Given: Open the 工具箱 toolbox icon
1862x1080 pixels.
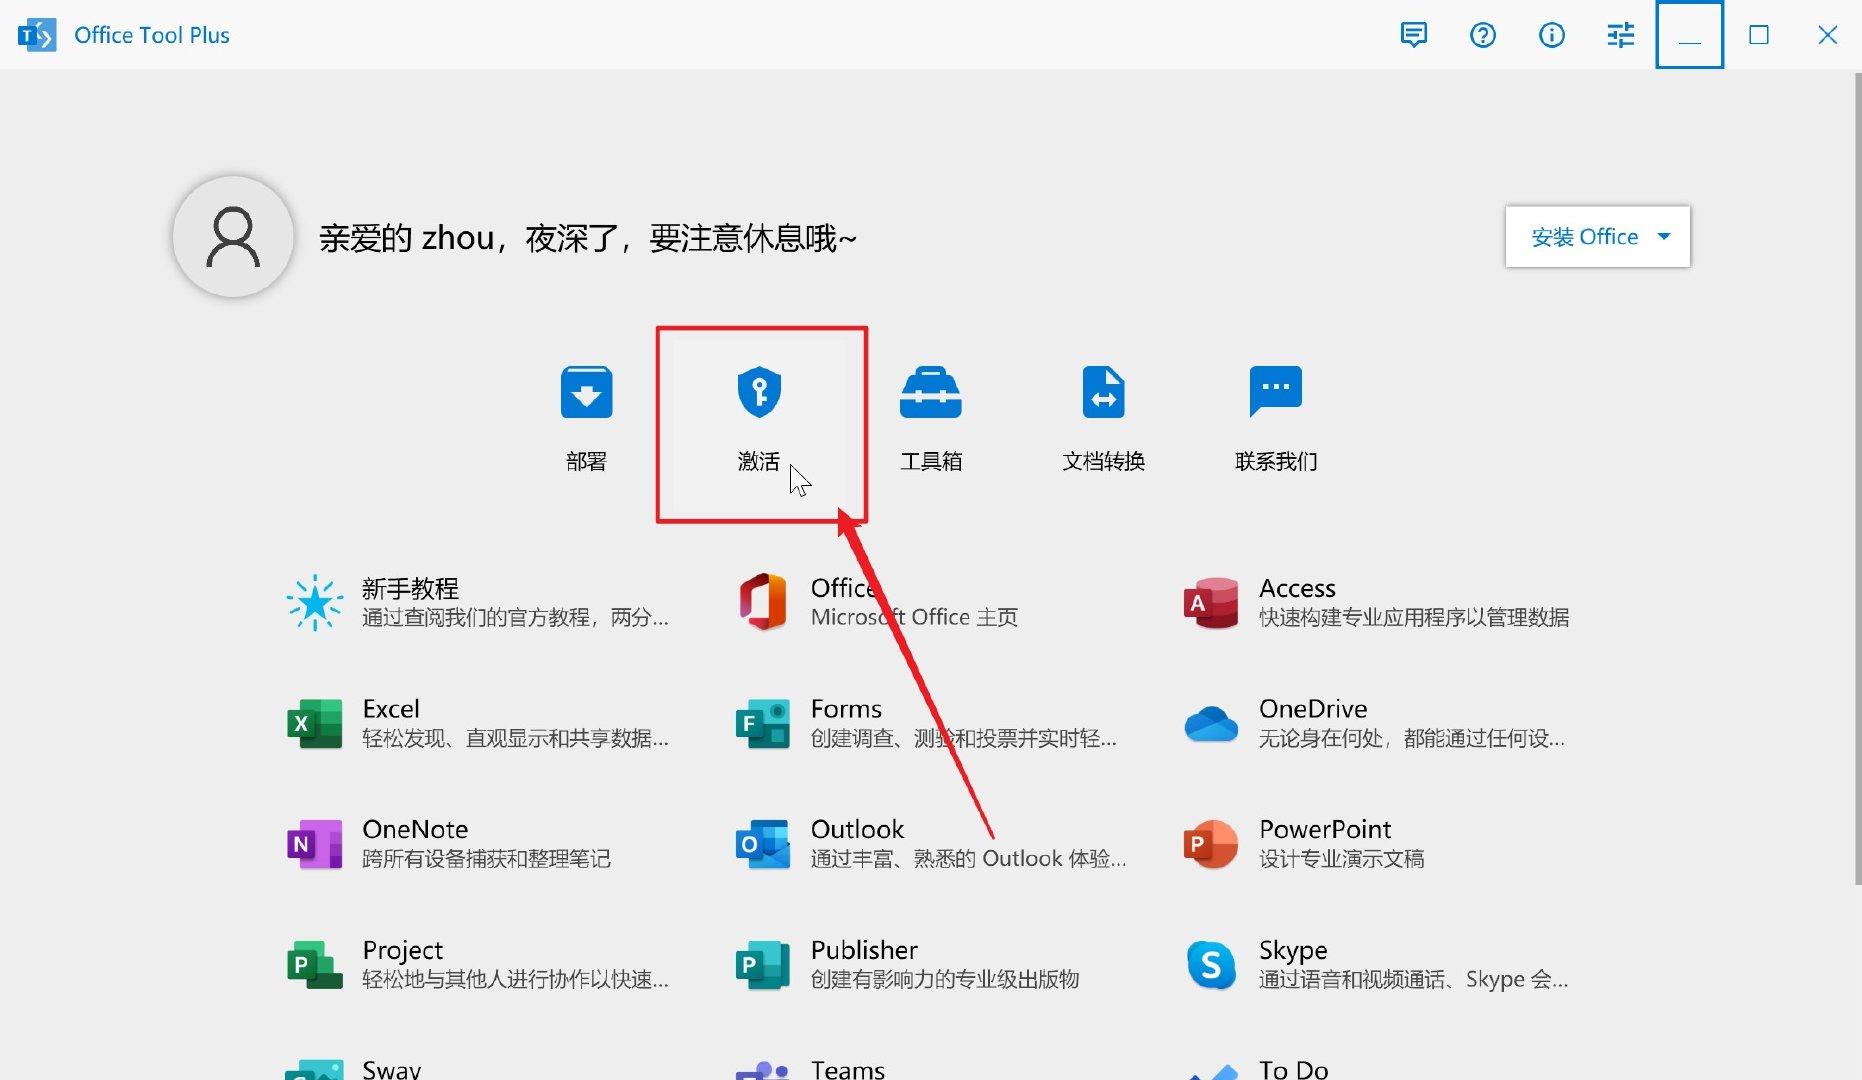Looking at the screenshot, I should tap(931, 392).
